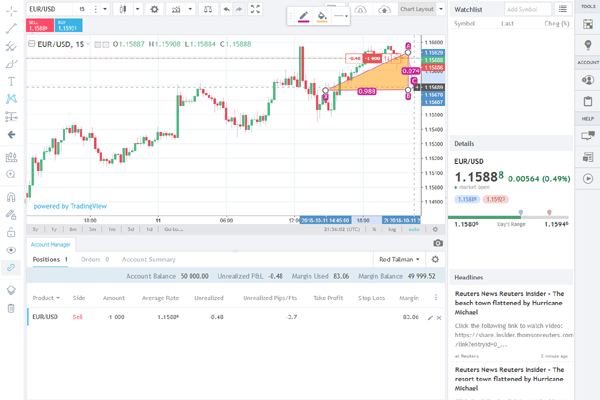
Task: Change drawing fill background color swatch
Action: [x=322, y=16]
